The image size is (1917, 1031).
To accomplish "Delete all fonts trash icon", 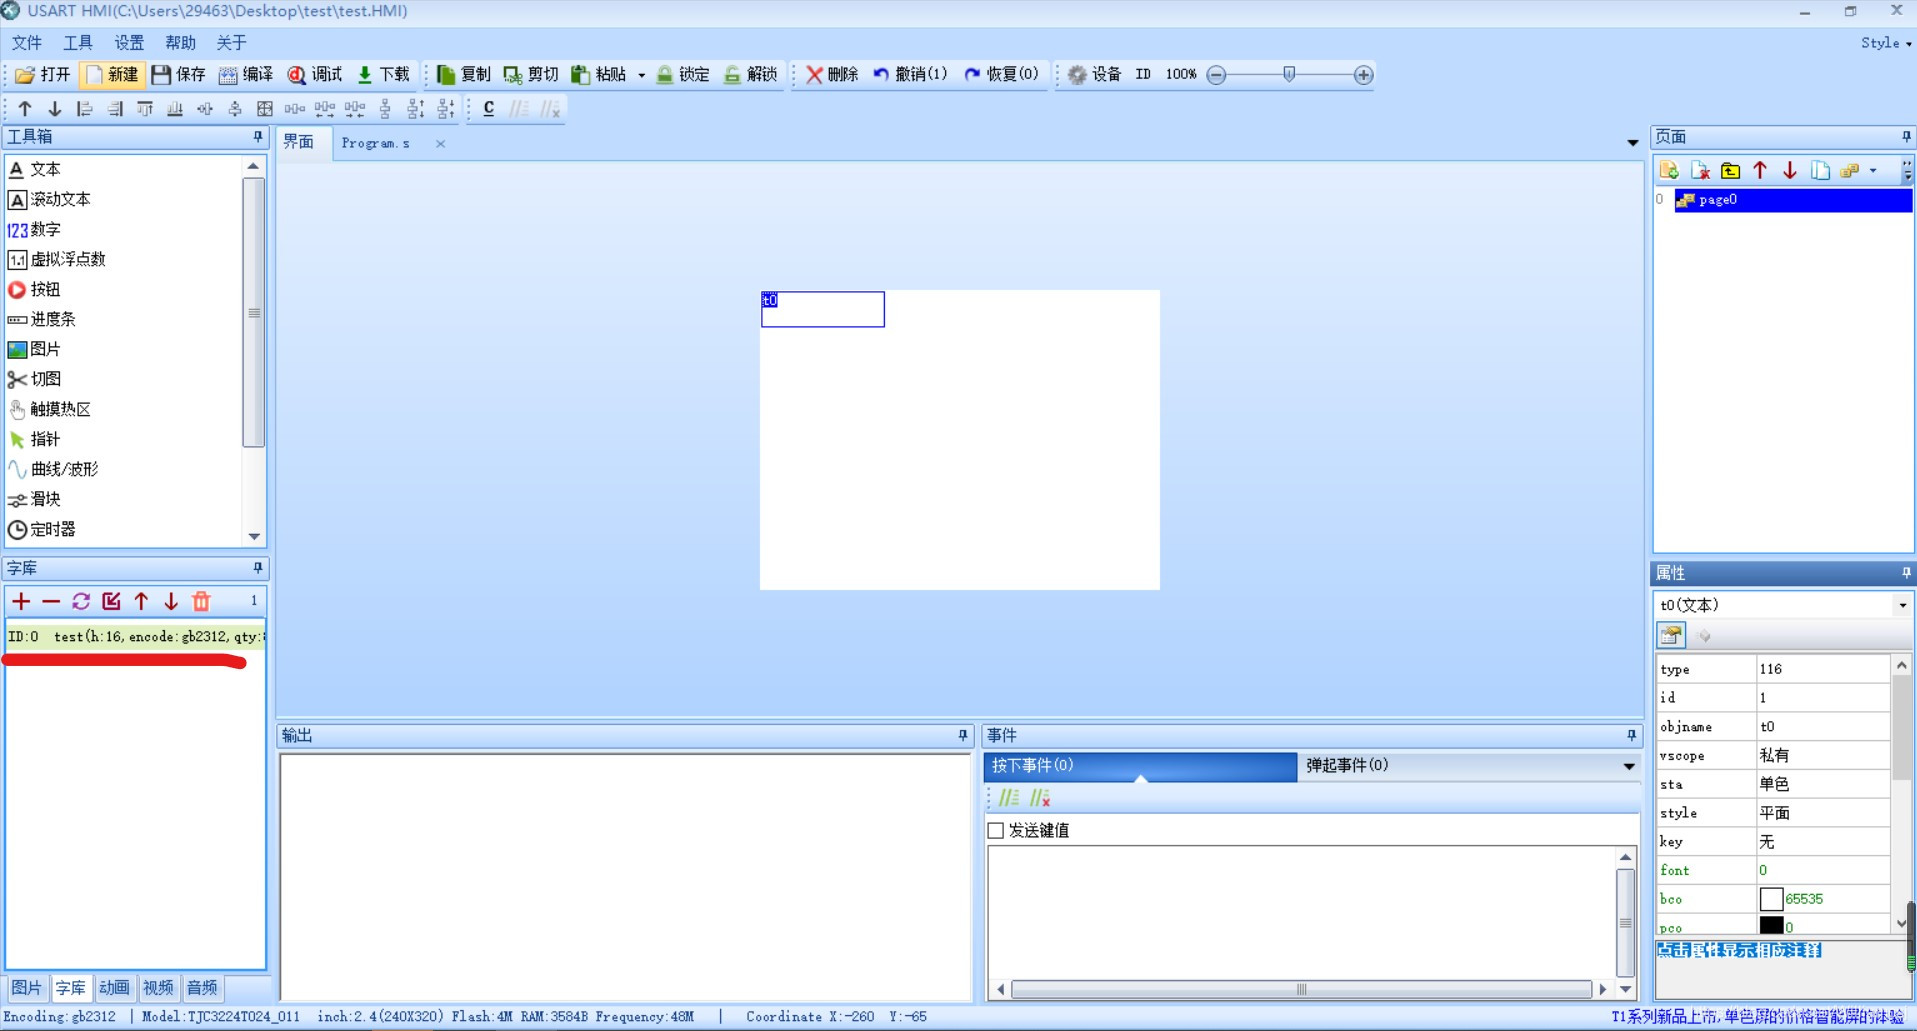I will [x=201, y=601].
